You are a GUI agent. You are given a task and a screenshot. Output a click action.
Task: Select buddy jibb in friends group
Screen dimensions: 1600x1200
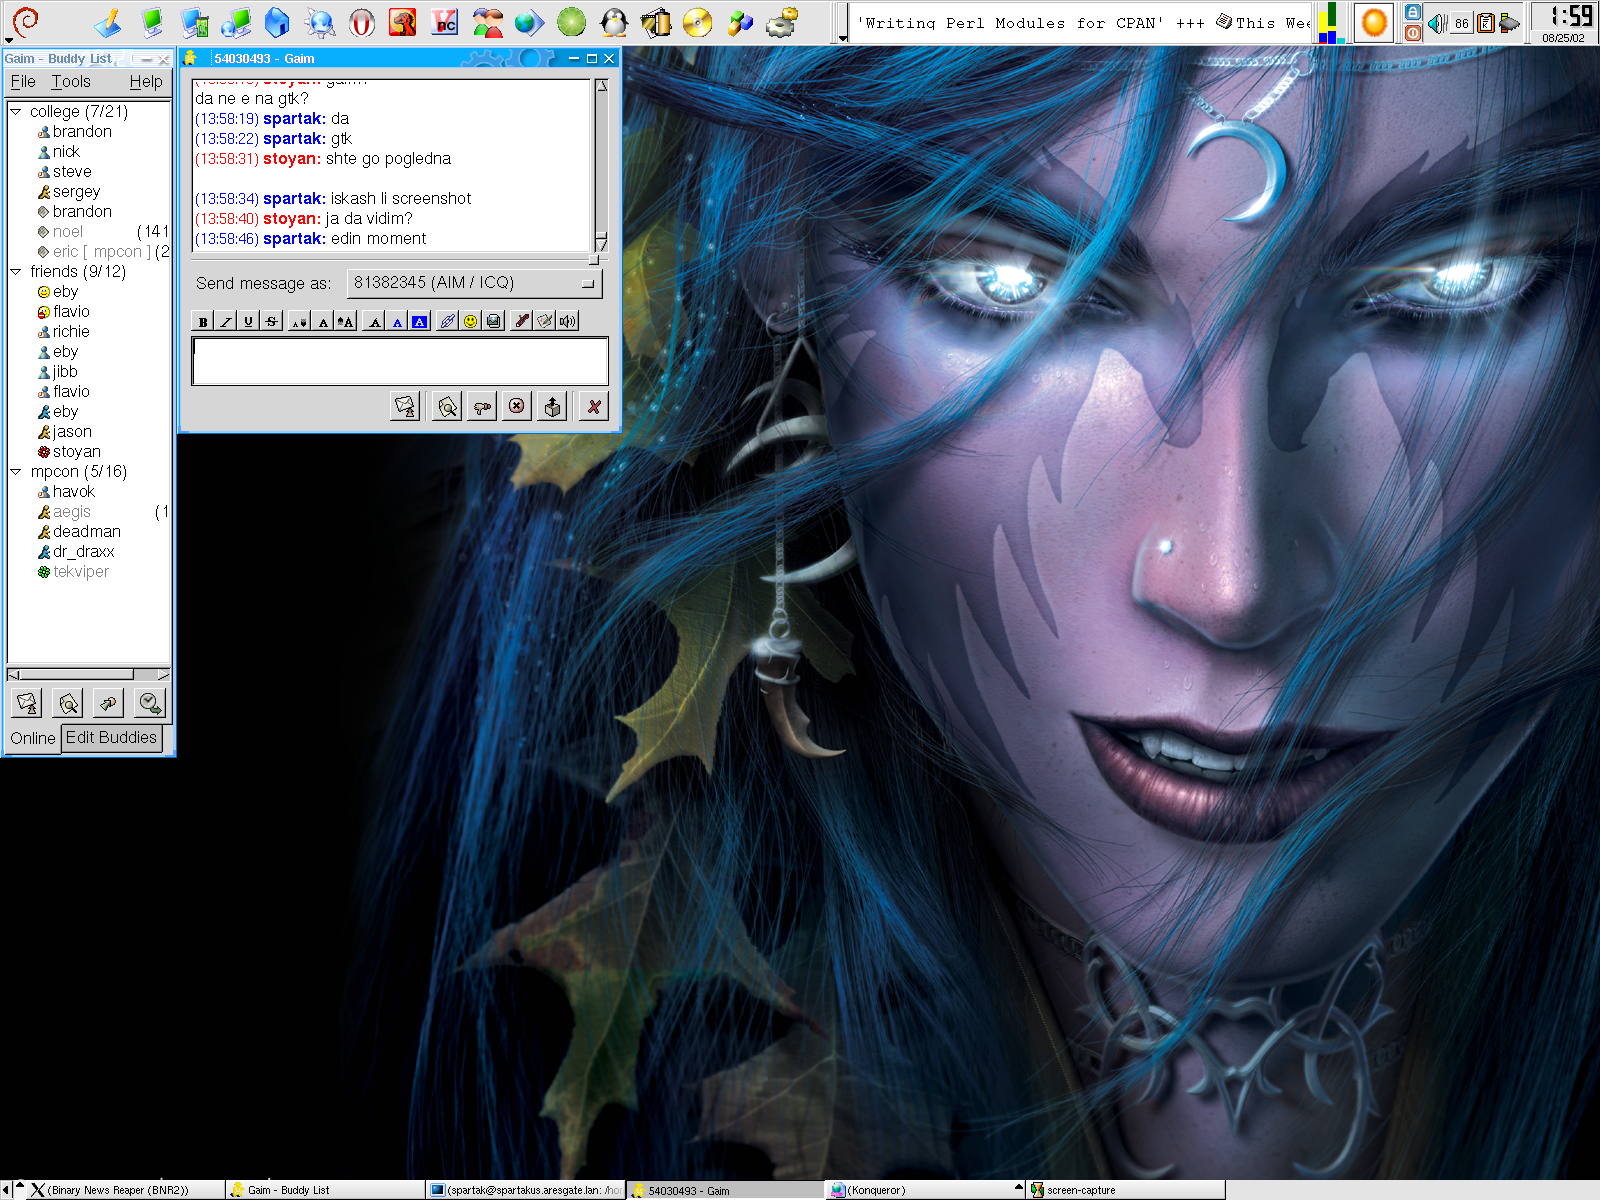65,372
